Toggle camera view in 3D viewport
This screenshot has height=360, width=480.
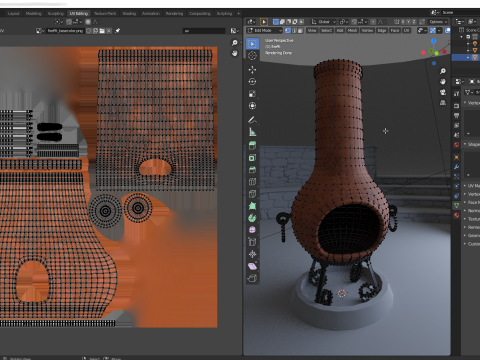point(443,92)
